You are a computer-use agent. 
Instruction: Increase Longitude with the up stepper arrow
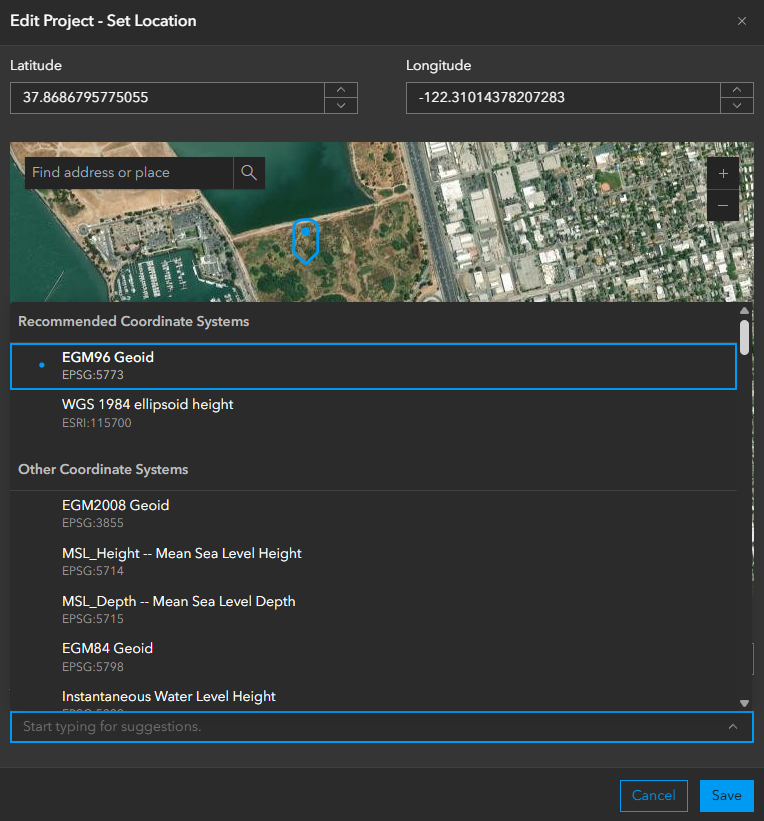pyautogui.click(x=736, y=90)
